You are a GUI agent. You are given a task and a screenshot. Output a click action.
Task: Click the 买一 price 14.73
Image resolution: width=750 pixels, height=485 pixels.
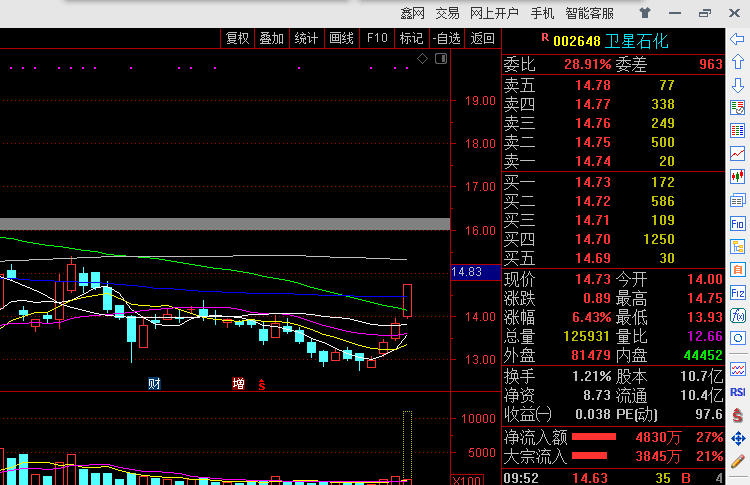[593, 182]
